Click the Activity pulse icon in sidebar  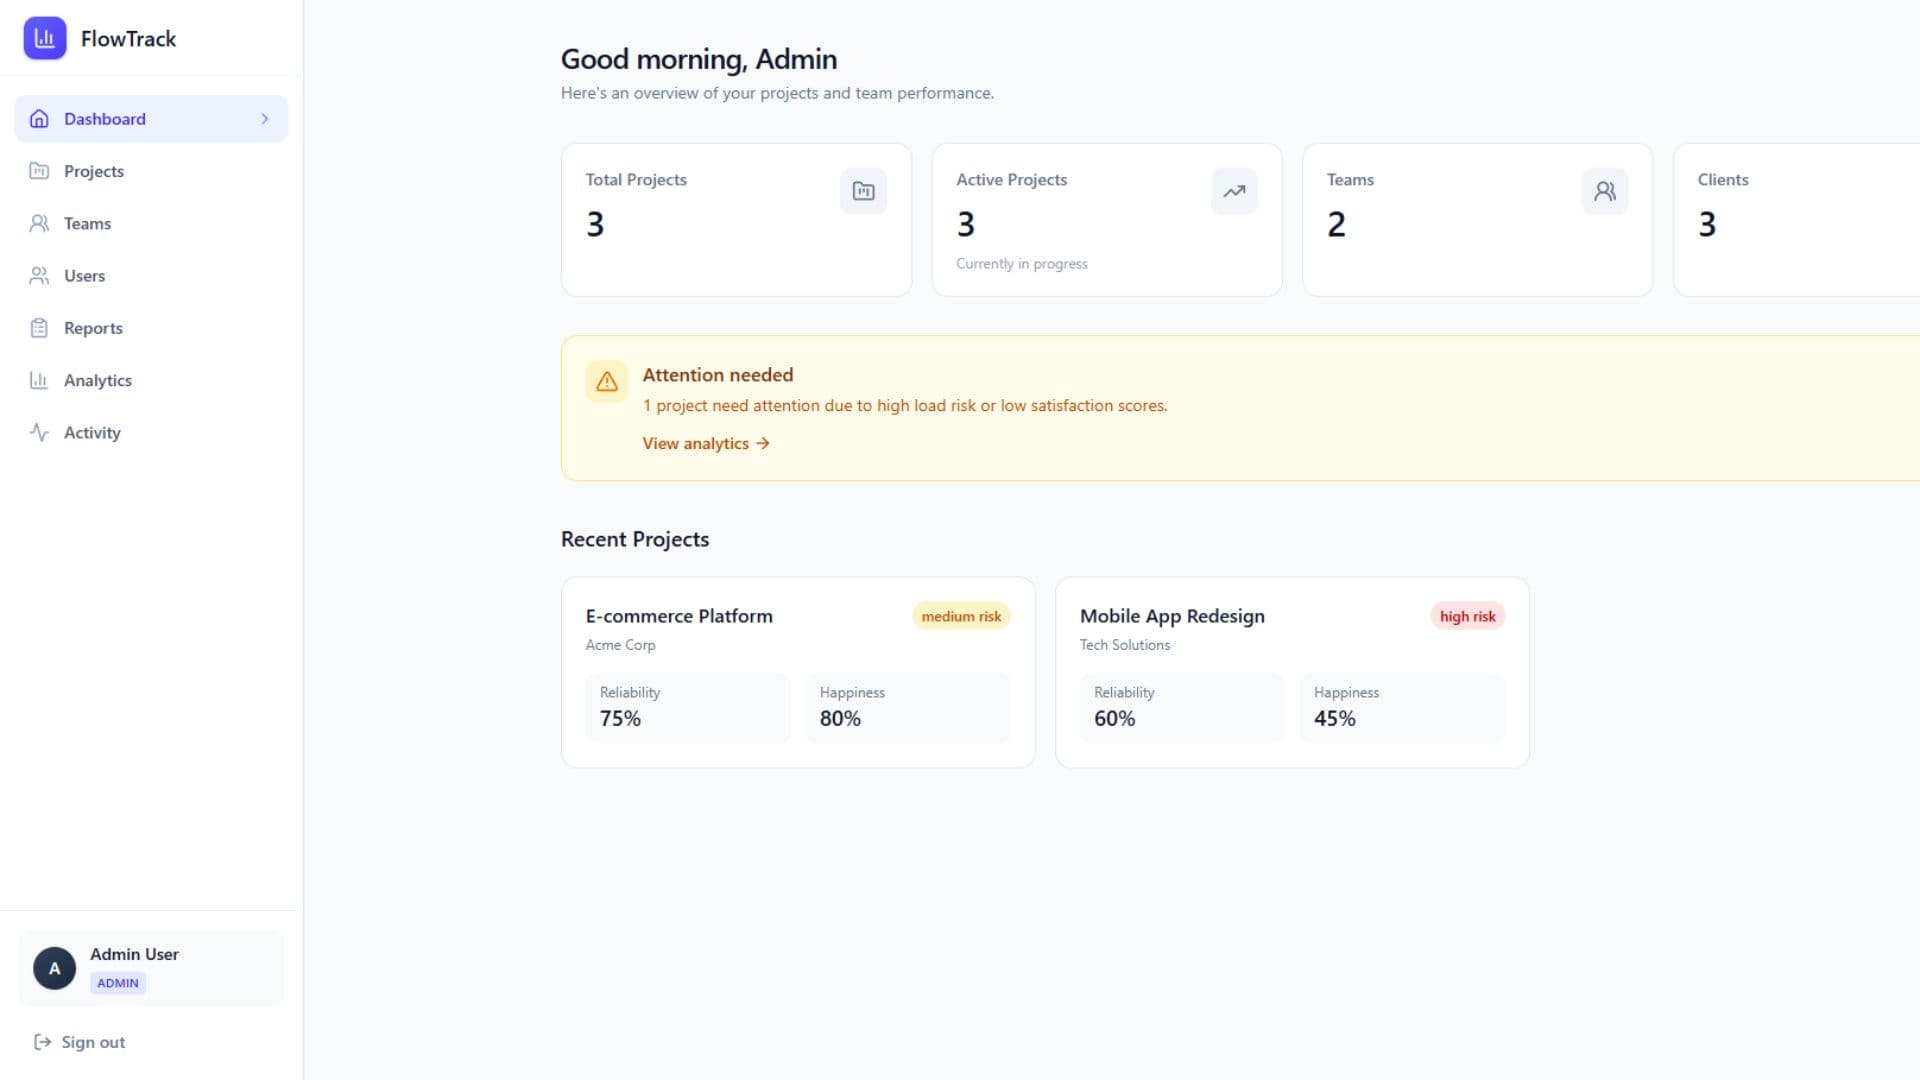pos(39,432)
